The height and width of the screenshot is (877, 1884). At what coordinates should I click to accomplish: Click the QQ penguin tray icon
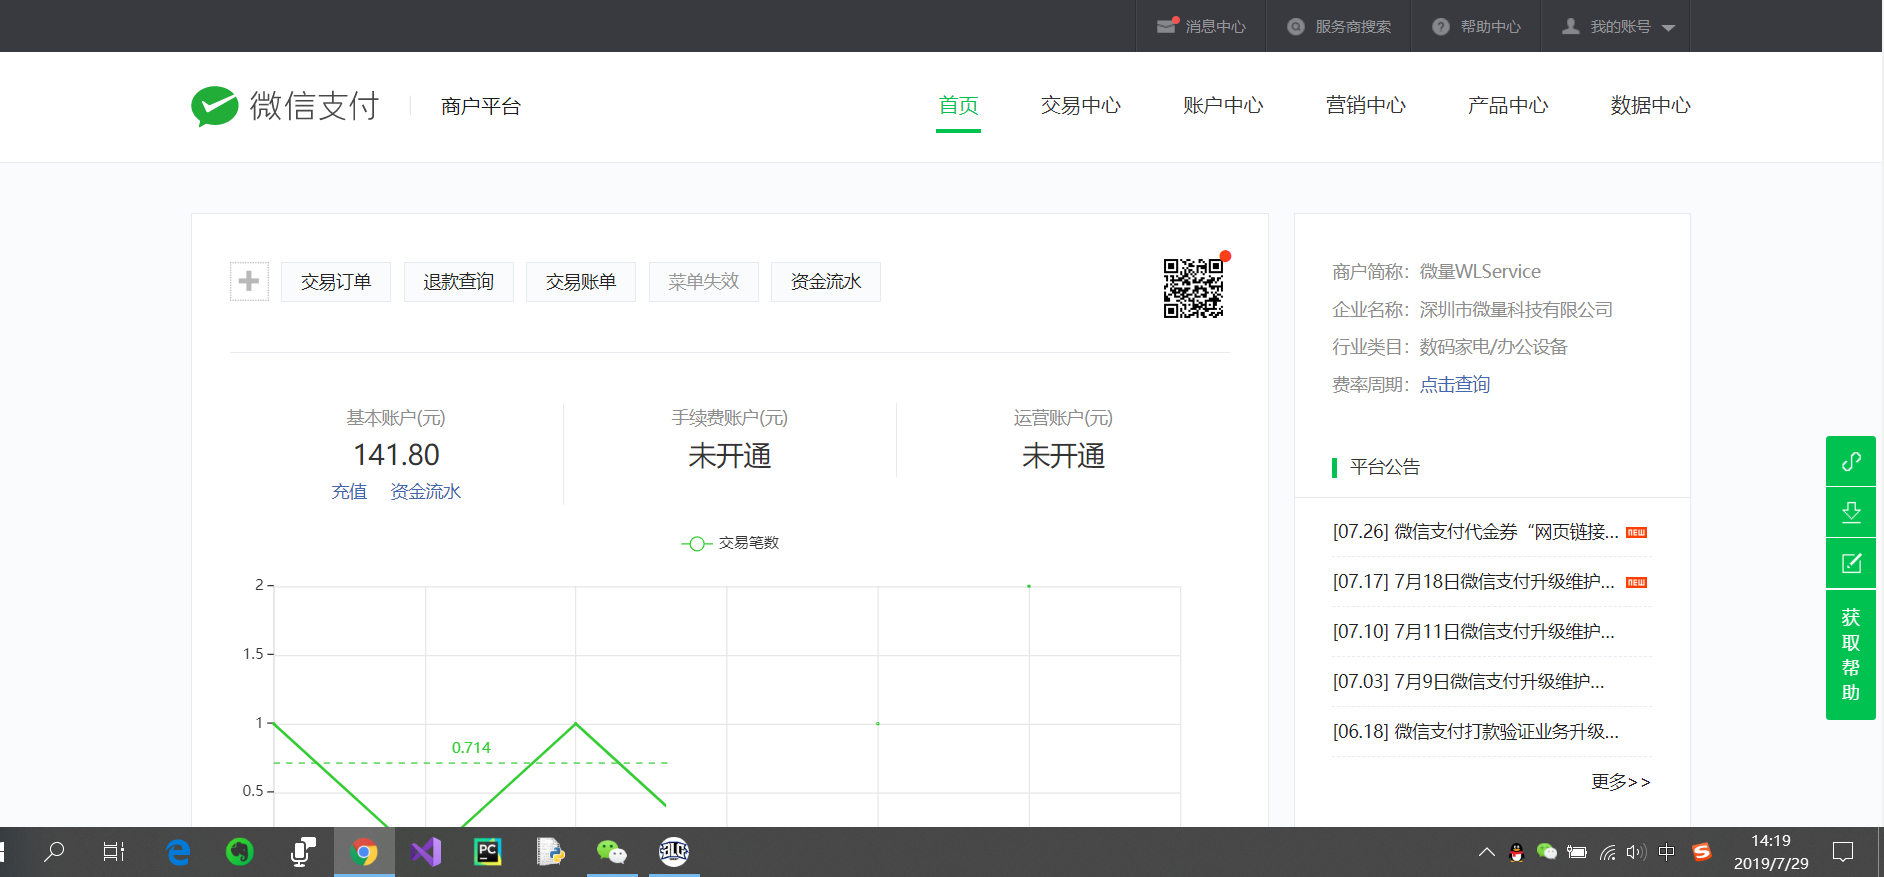(x=1517, y=852)
